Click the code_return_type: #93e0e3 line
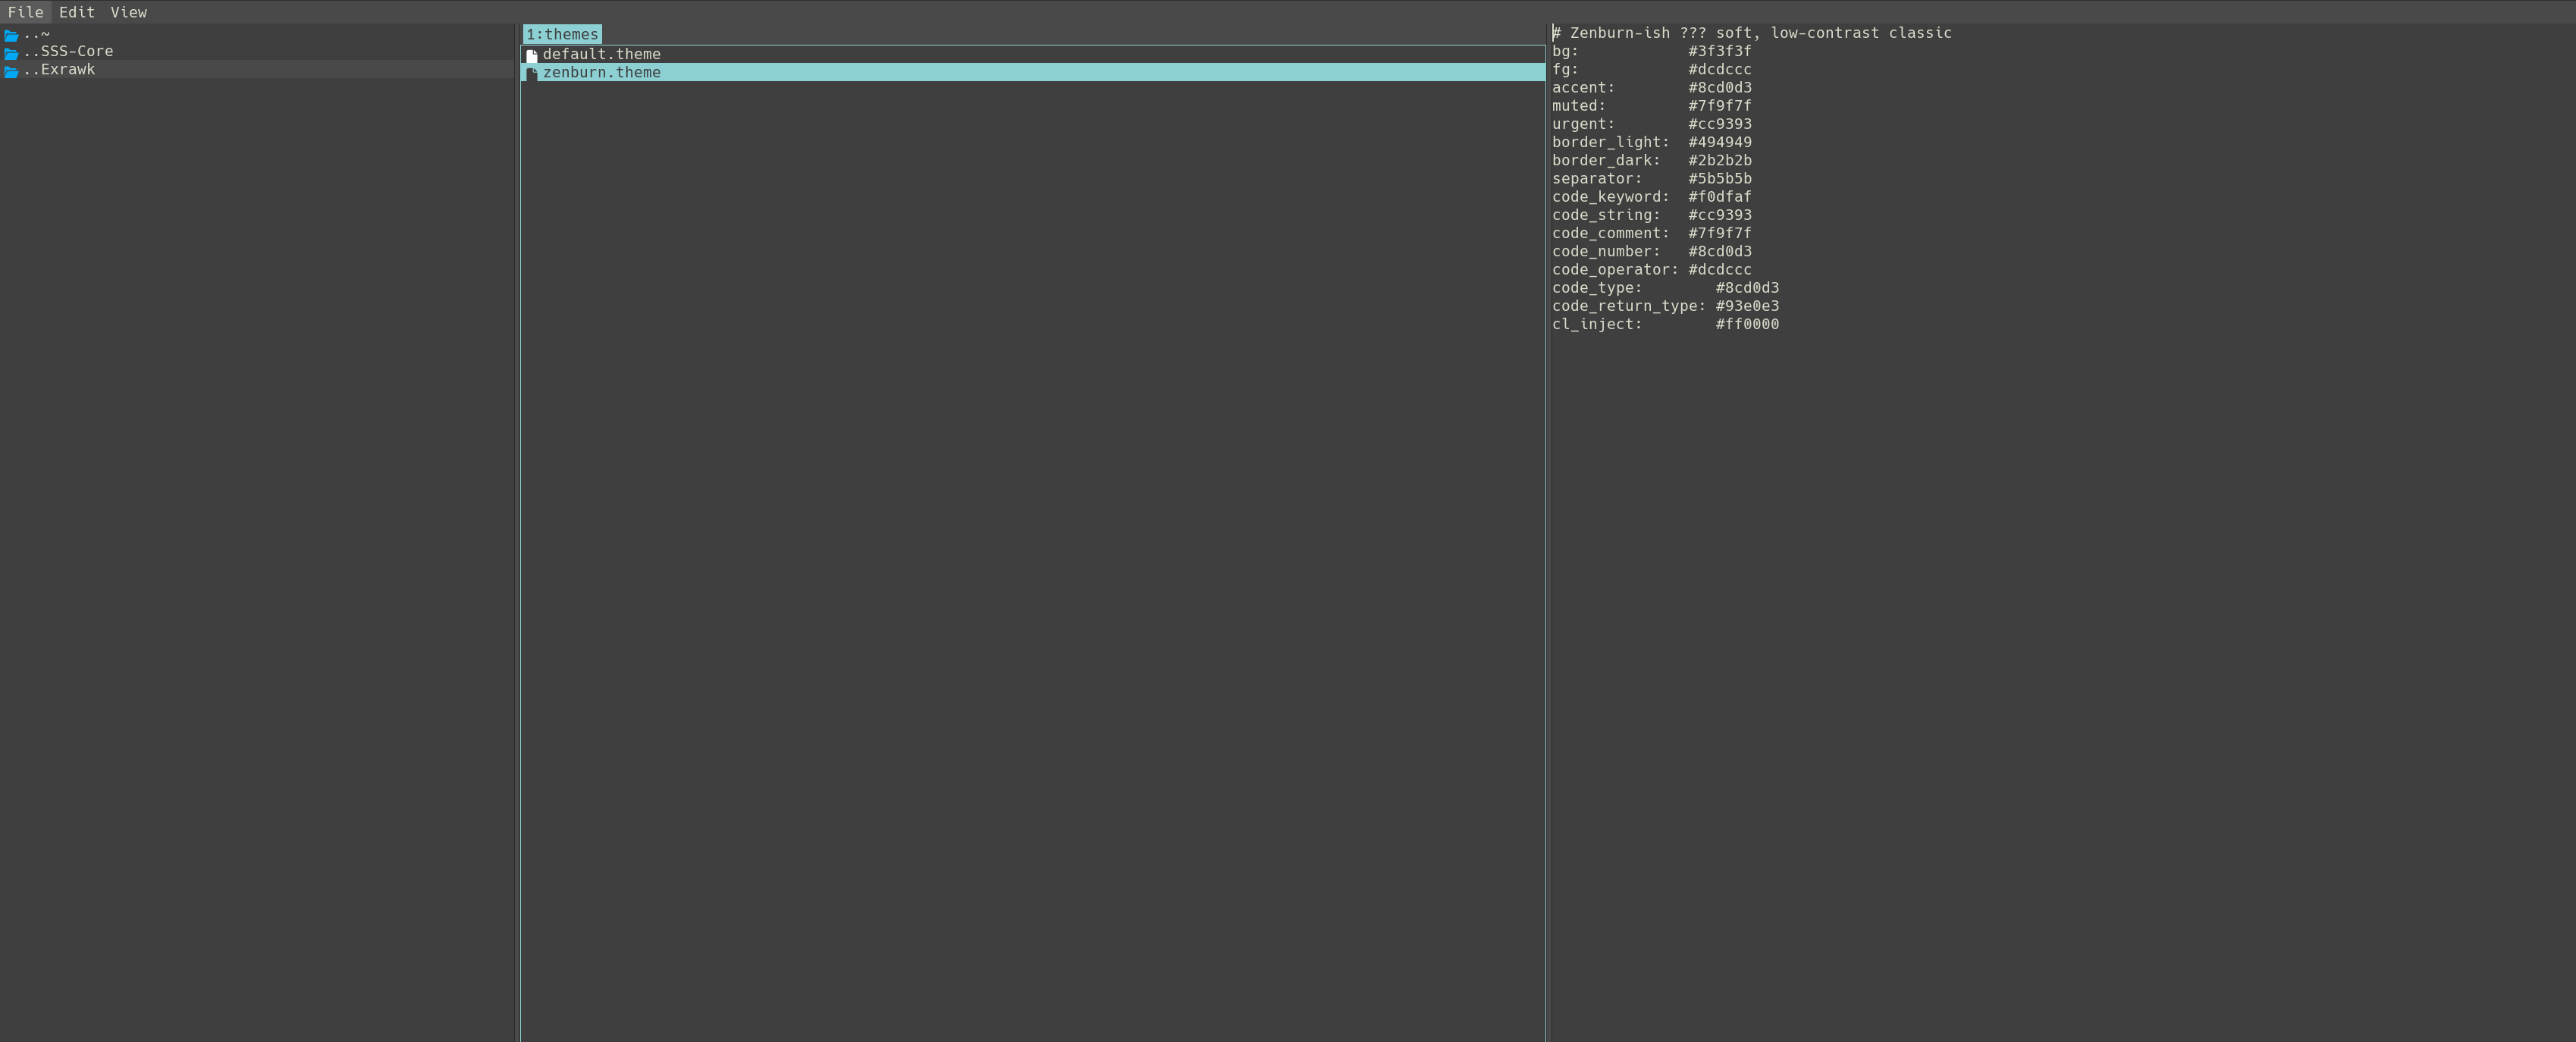The width and height of the screenshot is (2576, 1042). [x=1665, y=306]
